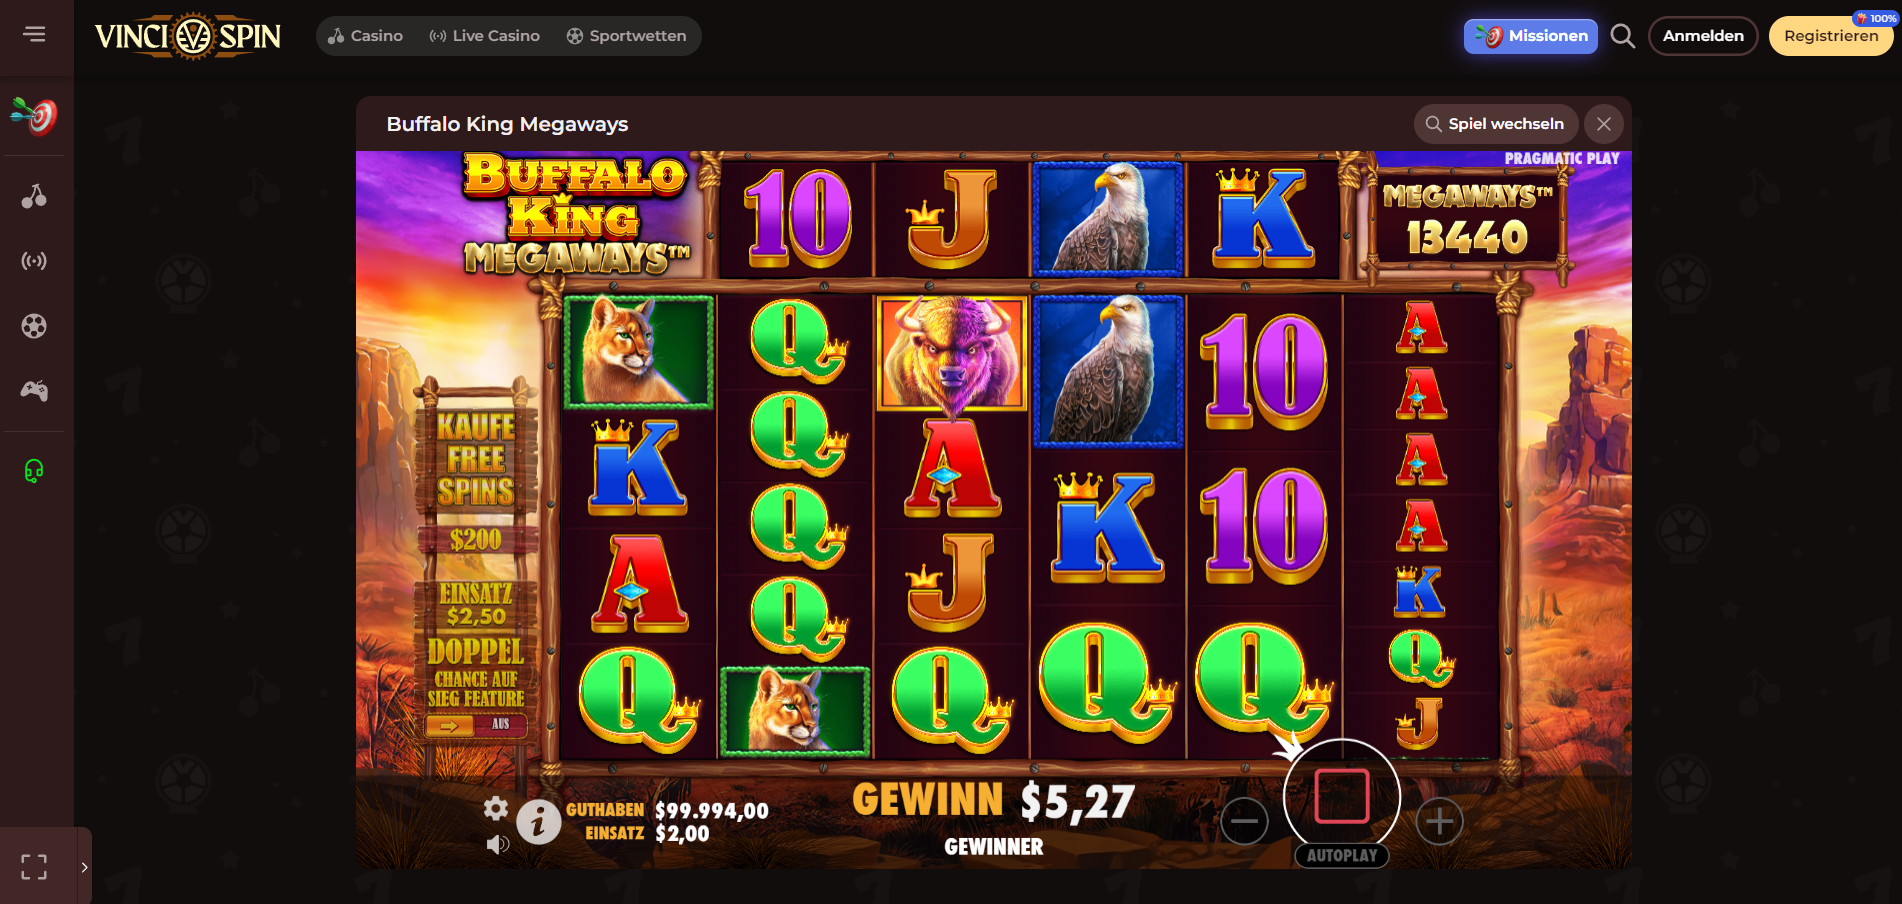The image size is (1902, 904).
Task: Click the darts missions icon in sidebar
Action: click(x=34, y=116)
